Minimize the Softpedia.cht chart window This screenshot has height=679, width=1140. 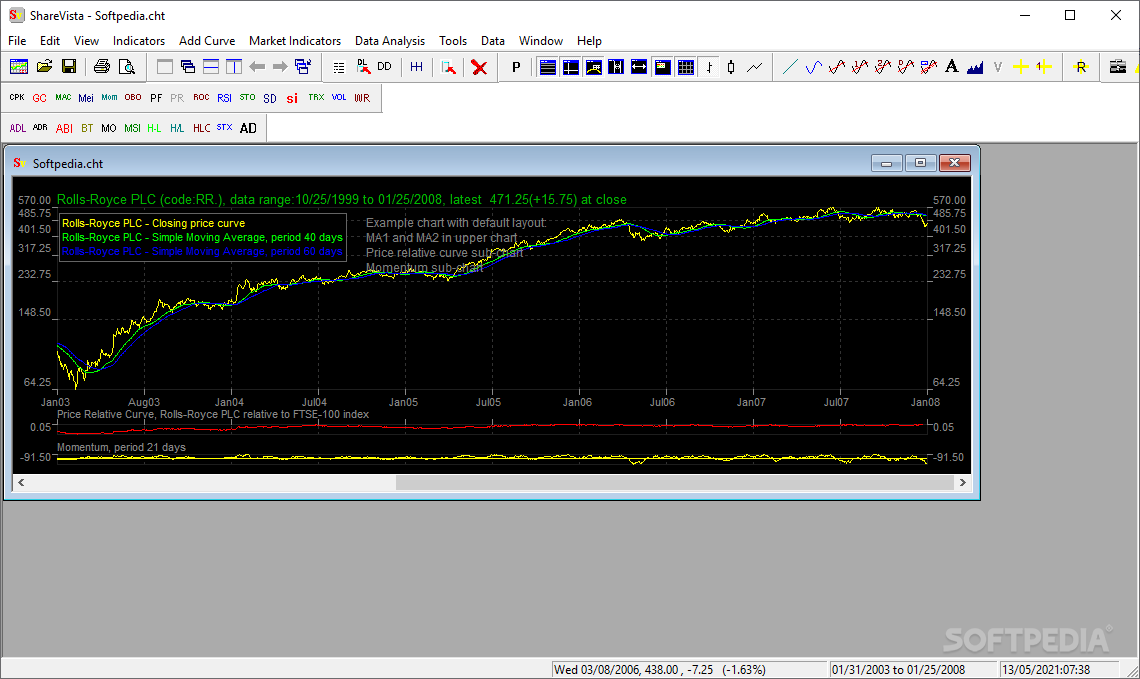(x=886, y=163)
